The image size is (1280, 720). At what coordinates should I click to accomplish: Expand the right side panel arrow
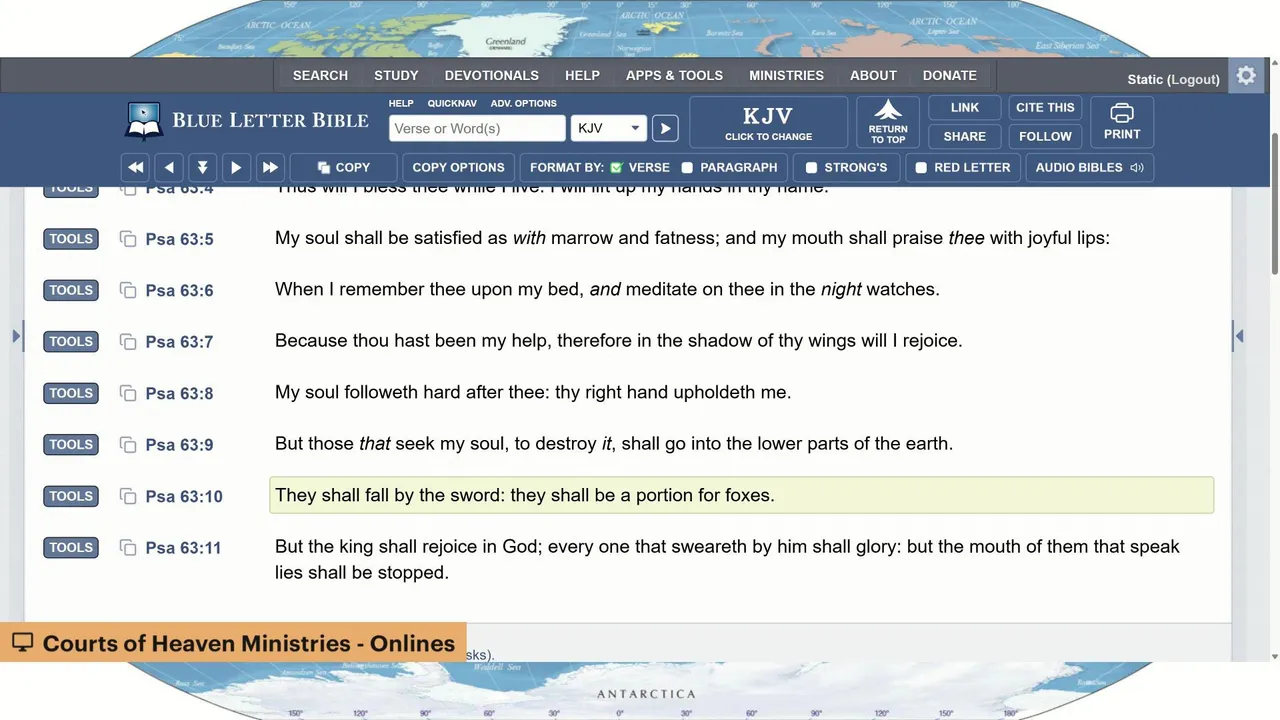pos(1239,336)
